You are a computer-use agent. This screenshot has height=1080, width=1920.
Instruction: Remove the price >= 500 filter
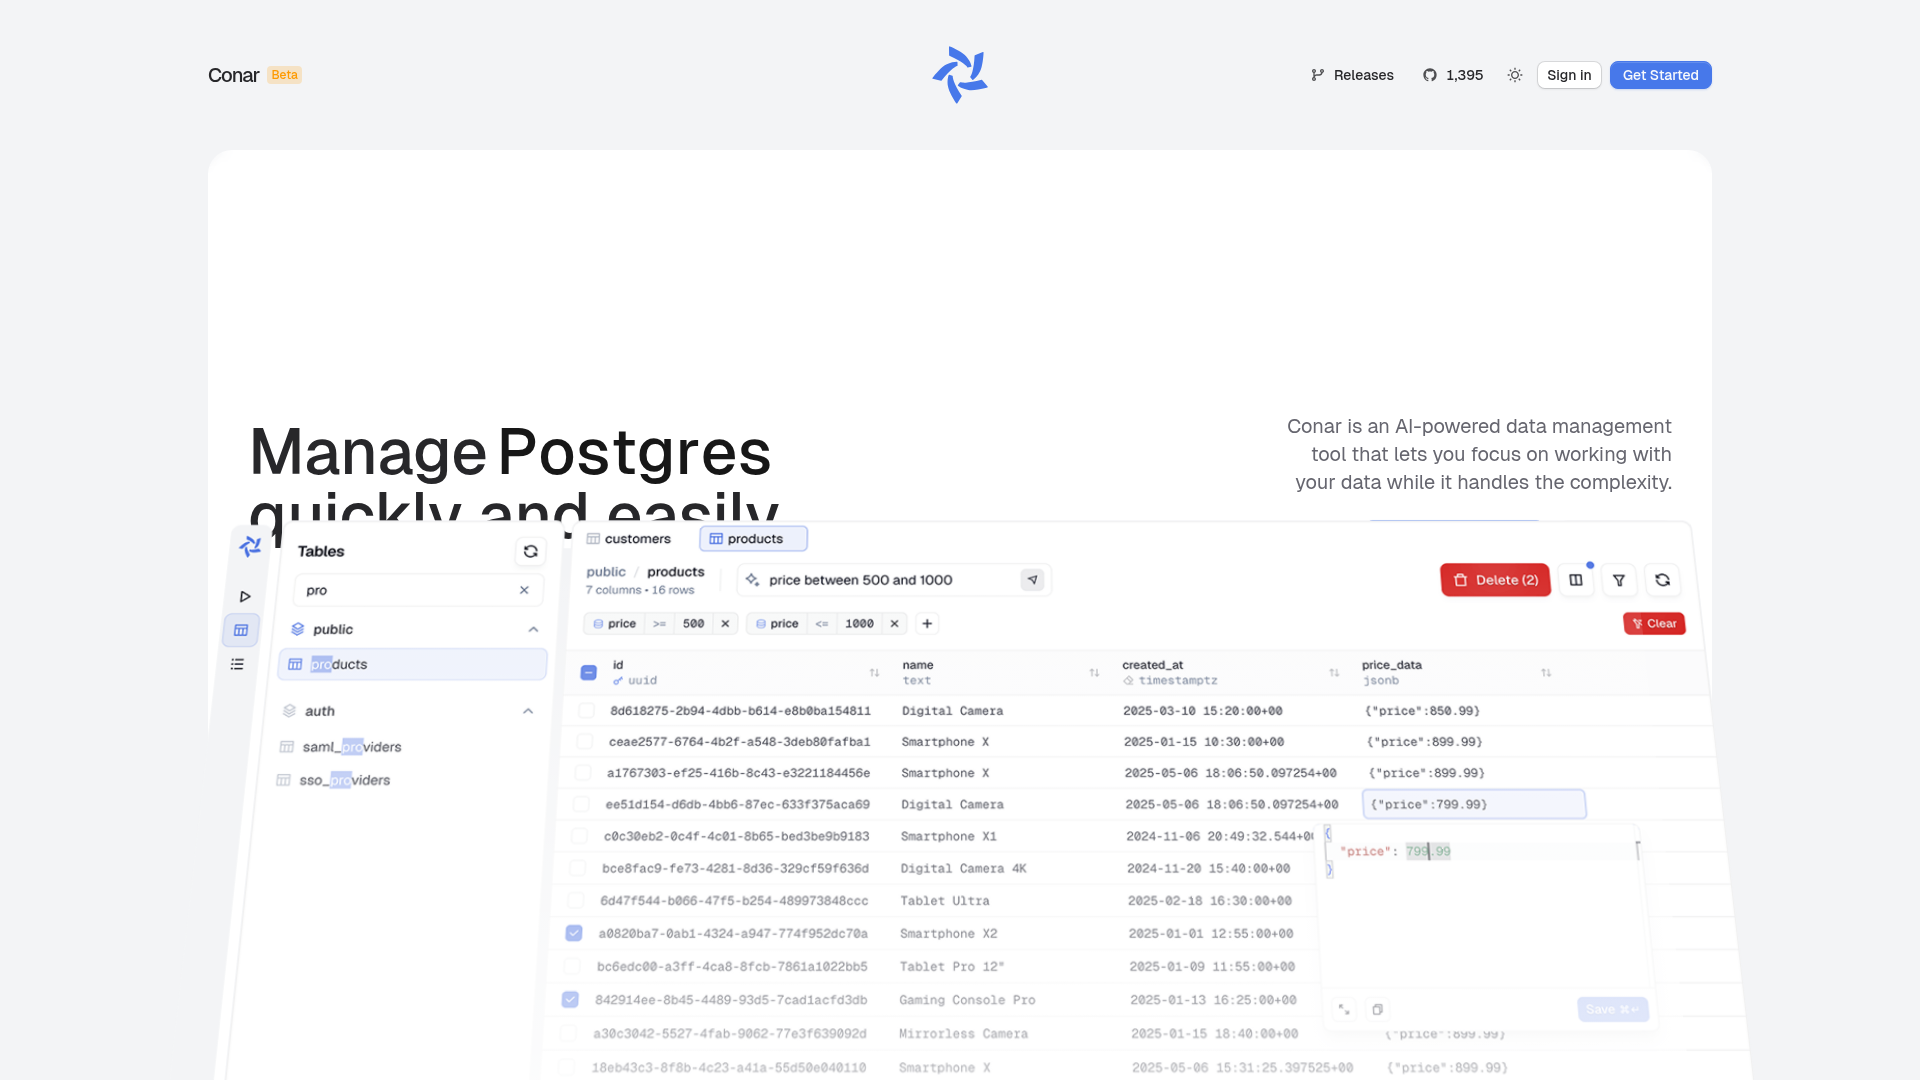(x=725, y=624)
